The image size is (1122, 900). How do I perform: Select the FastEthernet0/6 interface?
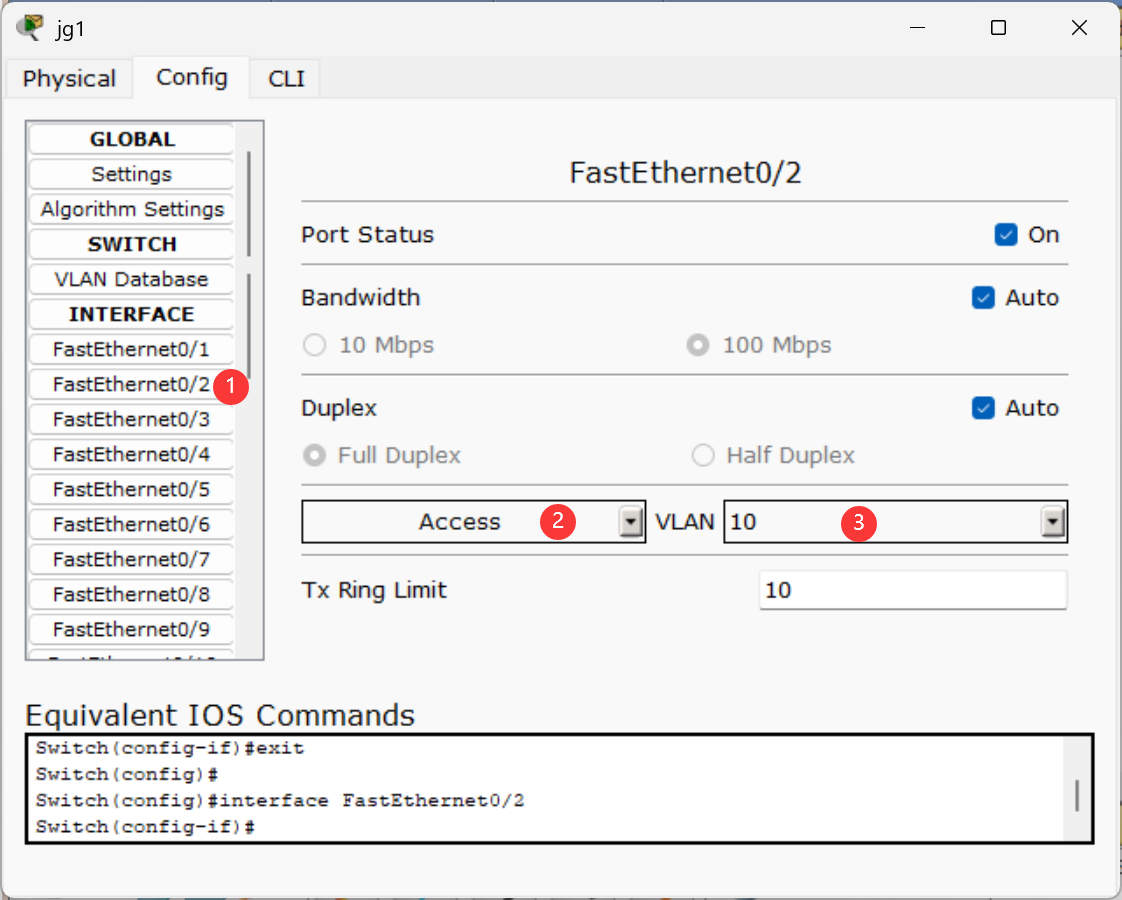pos(132,524)
